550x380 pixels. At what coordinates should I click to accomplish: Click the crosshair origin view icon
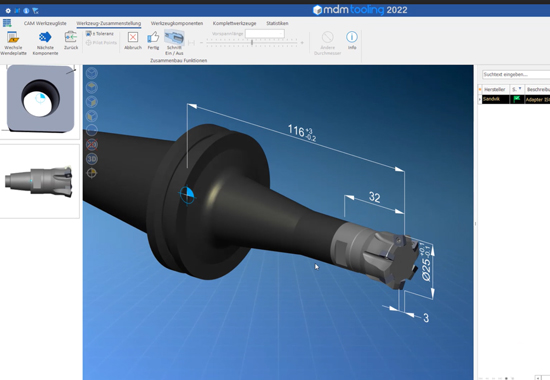(92, 173)
